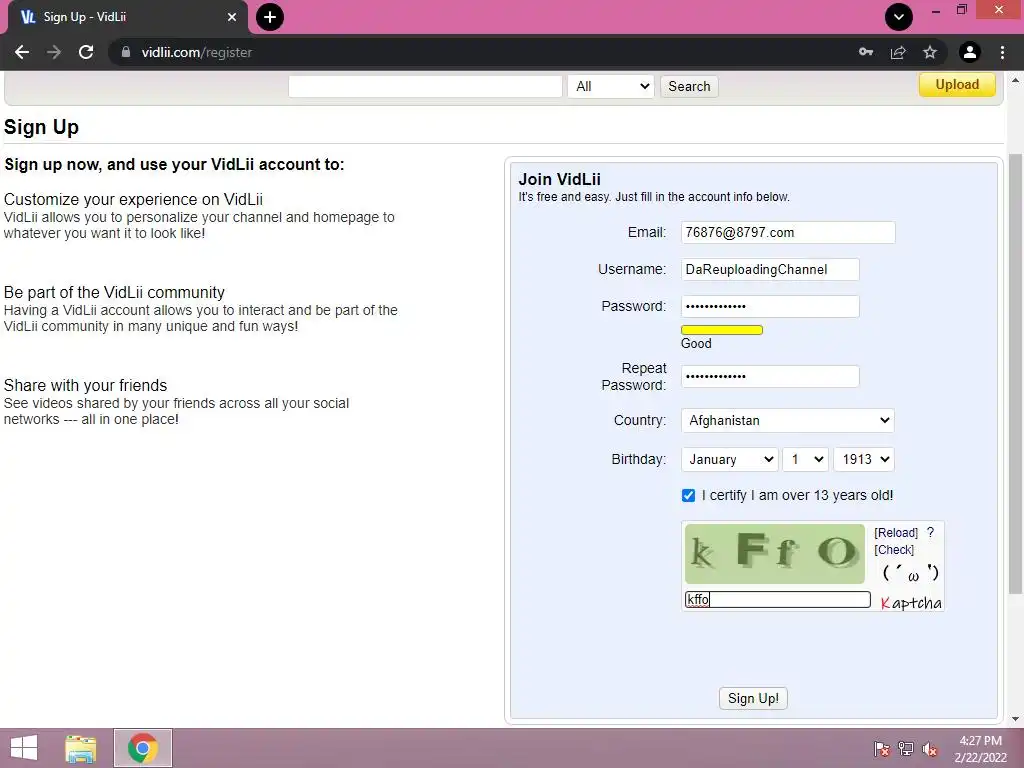Uncheck the over 13 years old checkbox
The height and width of the screenshot is (768, 1024).
click(688, 496)
